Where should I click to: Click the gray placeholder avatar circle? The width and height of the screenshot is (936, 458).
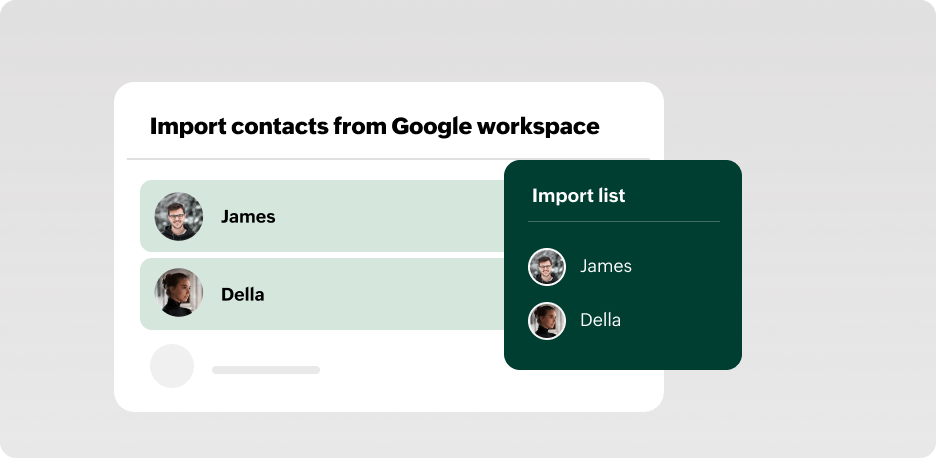172,366
